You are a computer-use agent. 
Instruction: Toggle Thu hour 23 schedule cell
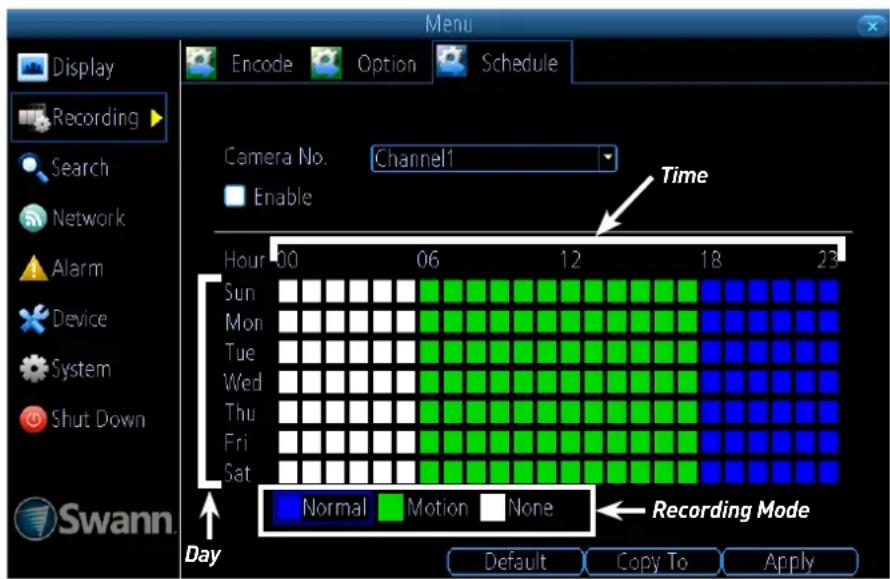[828, 412]
